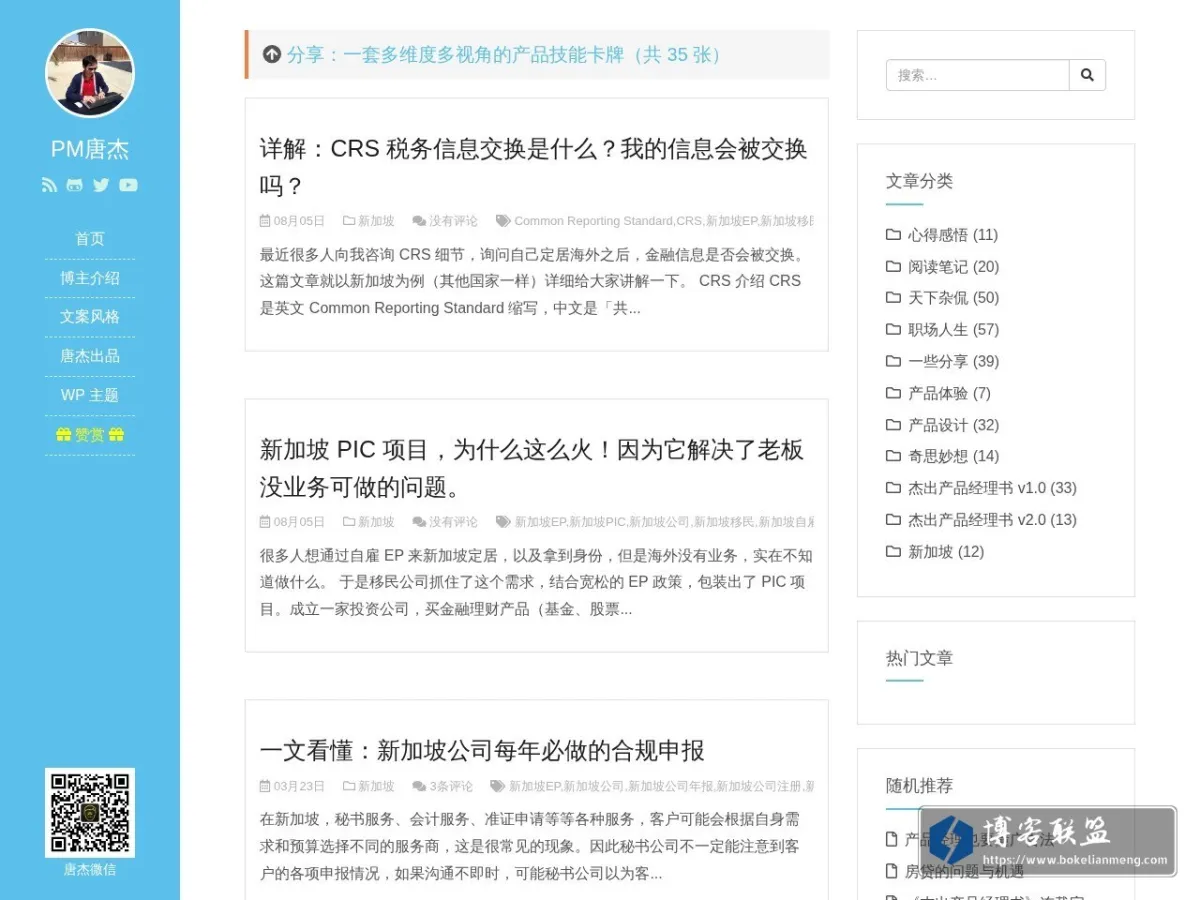Screen dimensions: 1200x900
Task: Click 新加坡 category under CRS article
Action: pyautogui.click(x=376, y=221)
